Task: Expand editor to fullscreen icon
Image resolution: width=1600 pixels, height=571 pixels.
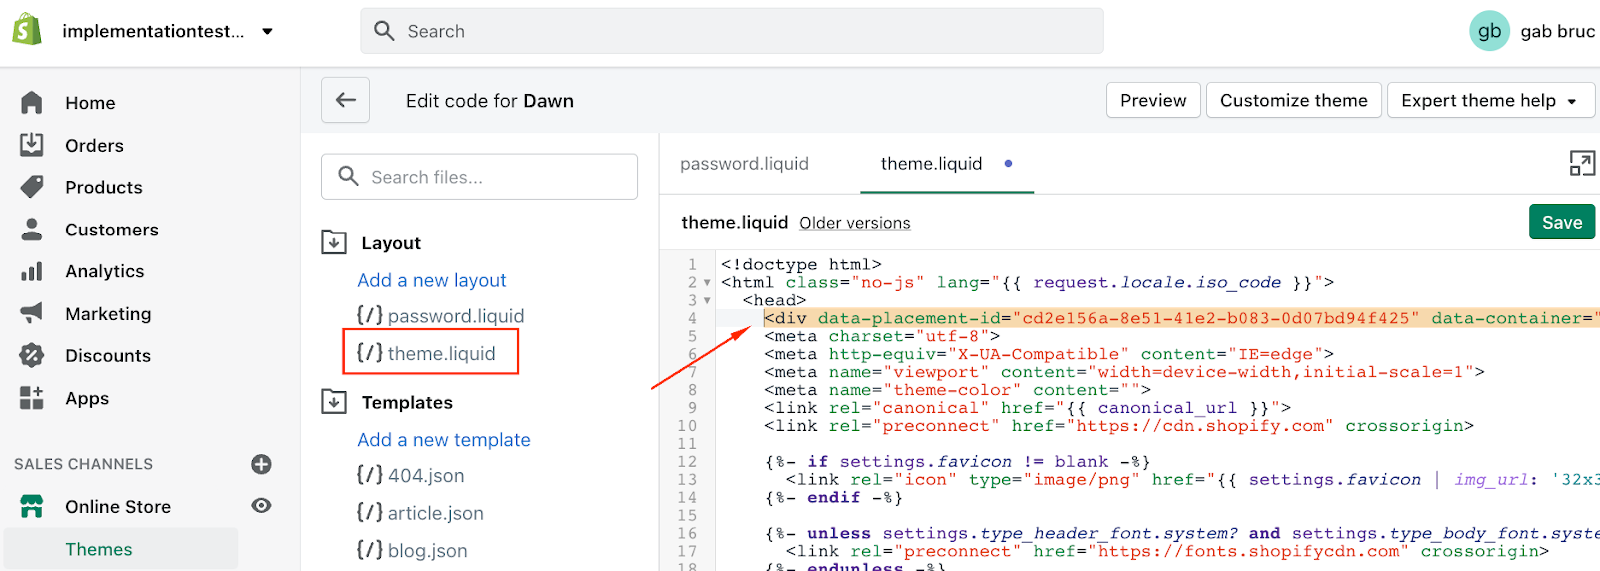Action: 1582,163
